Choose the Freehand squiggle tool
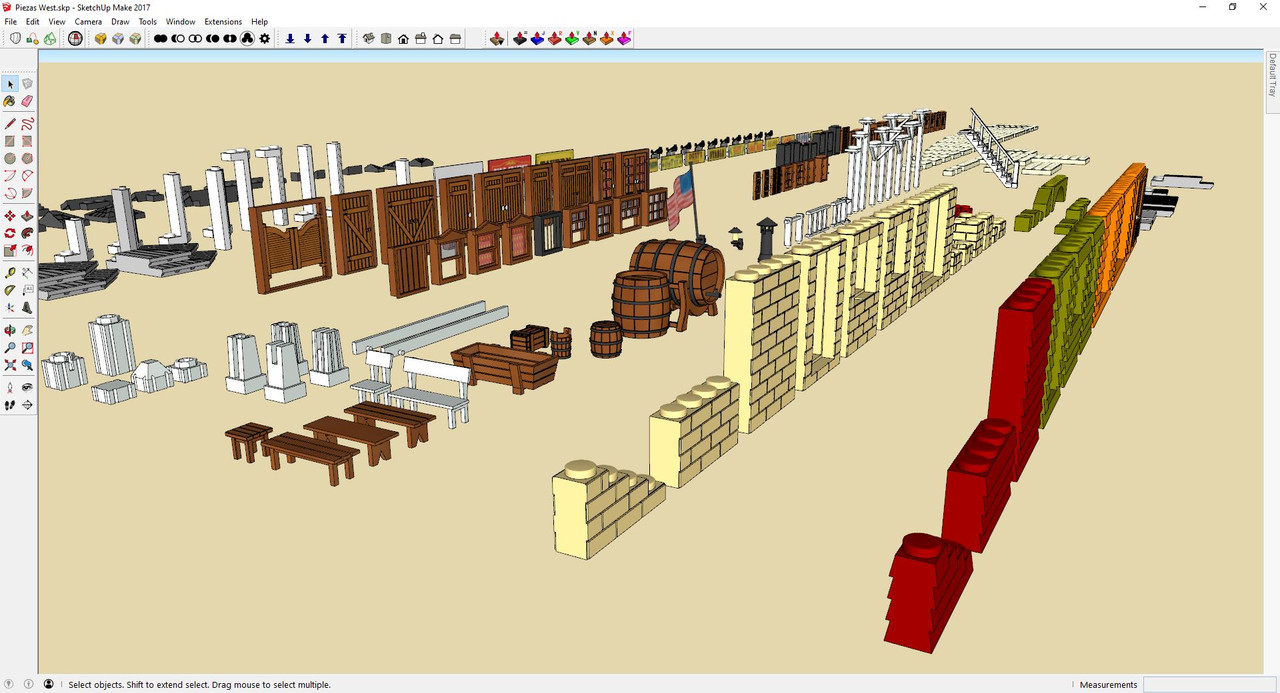Image resolution: width=1280 pixels, height=693 pixels. pyautogui.click(x=27, y=124)
